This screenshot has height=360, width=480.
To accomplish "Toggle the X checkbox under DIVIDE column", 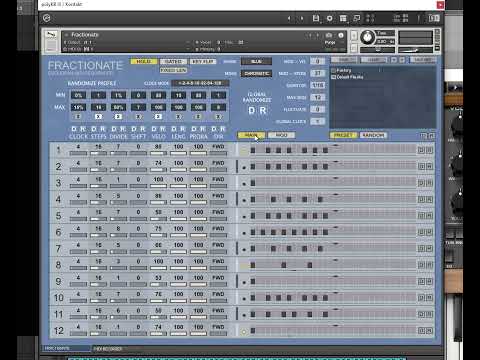I will pos(118,117).
